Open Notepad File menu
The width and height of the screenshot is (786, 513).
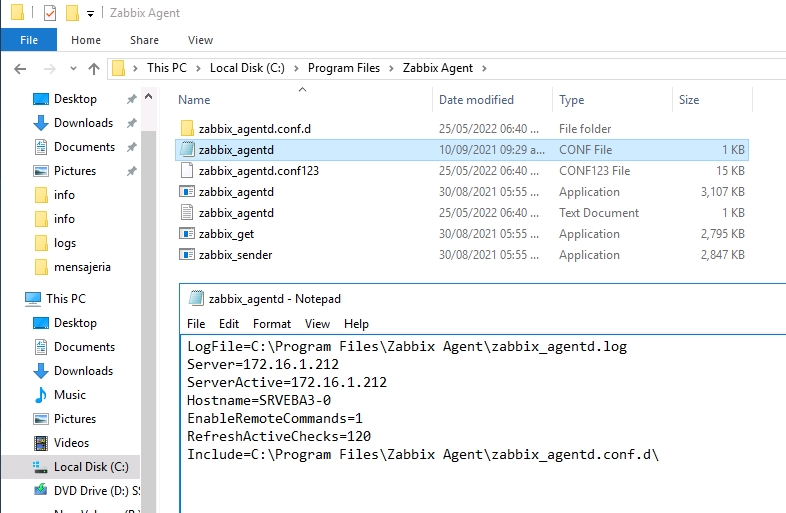coord(196,324)
